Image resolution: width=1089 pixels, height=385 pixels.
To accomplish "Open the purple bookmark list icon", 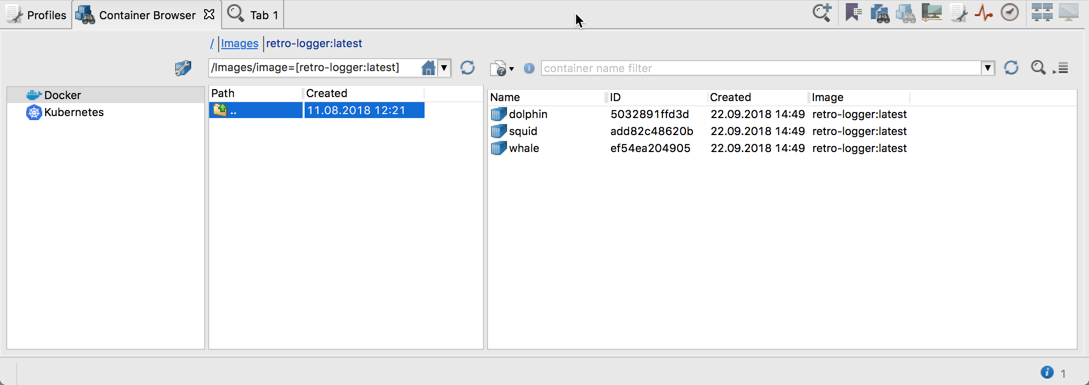I will click(854, 13).
